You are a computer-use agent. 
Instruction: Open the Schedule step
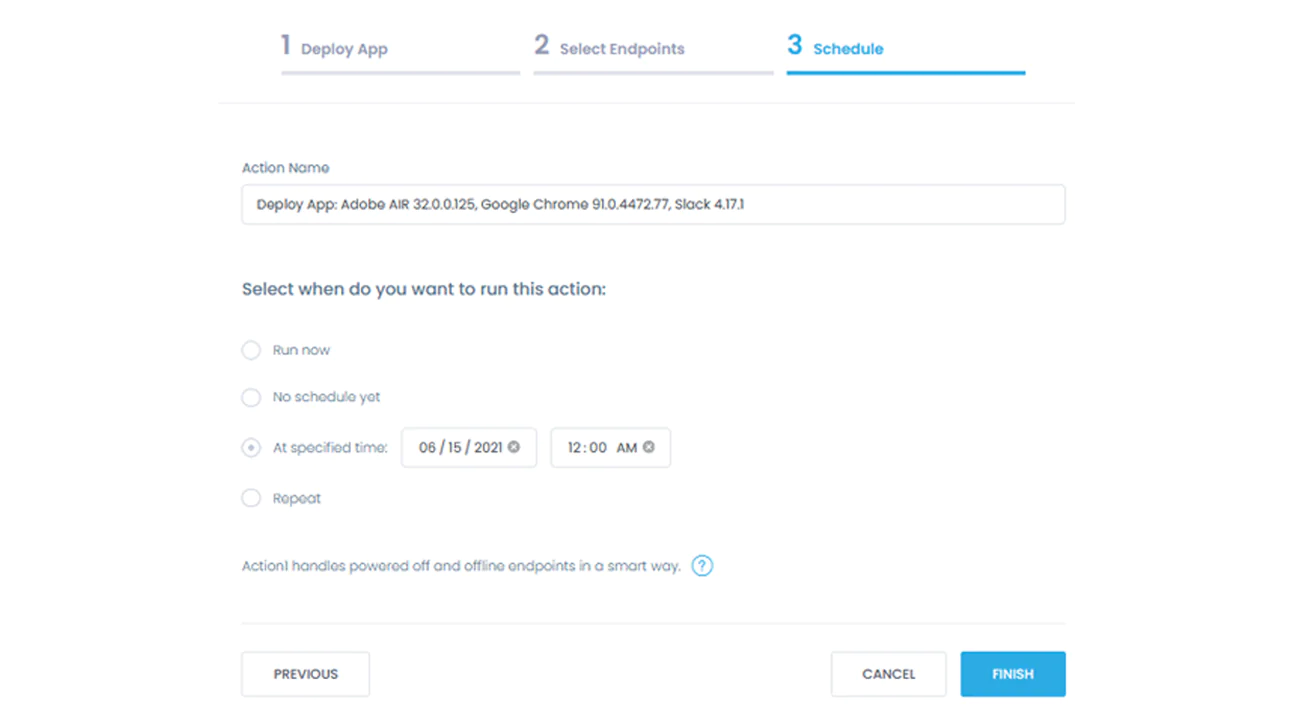[846, 48]
